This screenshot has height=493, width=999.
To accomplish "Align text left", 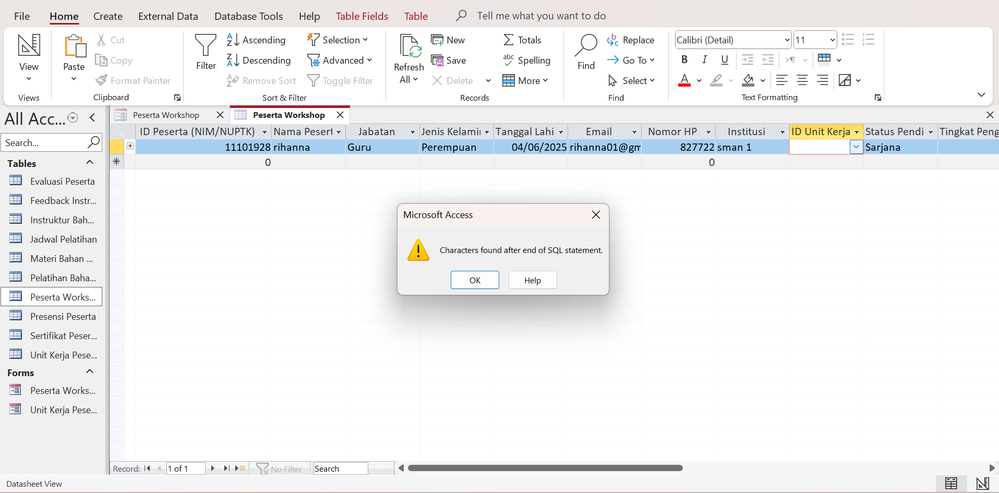I will (x=782, y=80).
